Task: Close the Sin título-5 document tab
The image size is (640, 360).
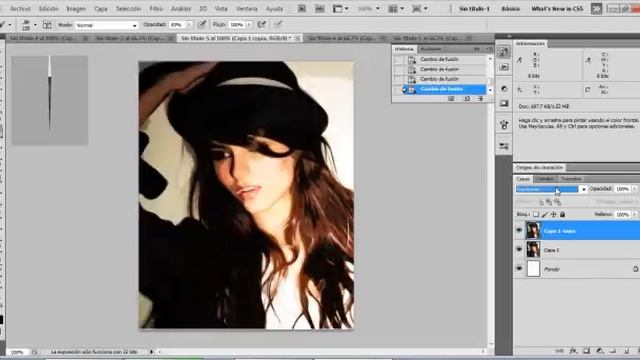Action: [297, 38]
